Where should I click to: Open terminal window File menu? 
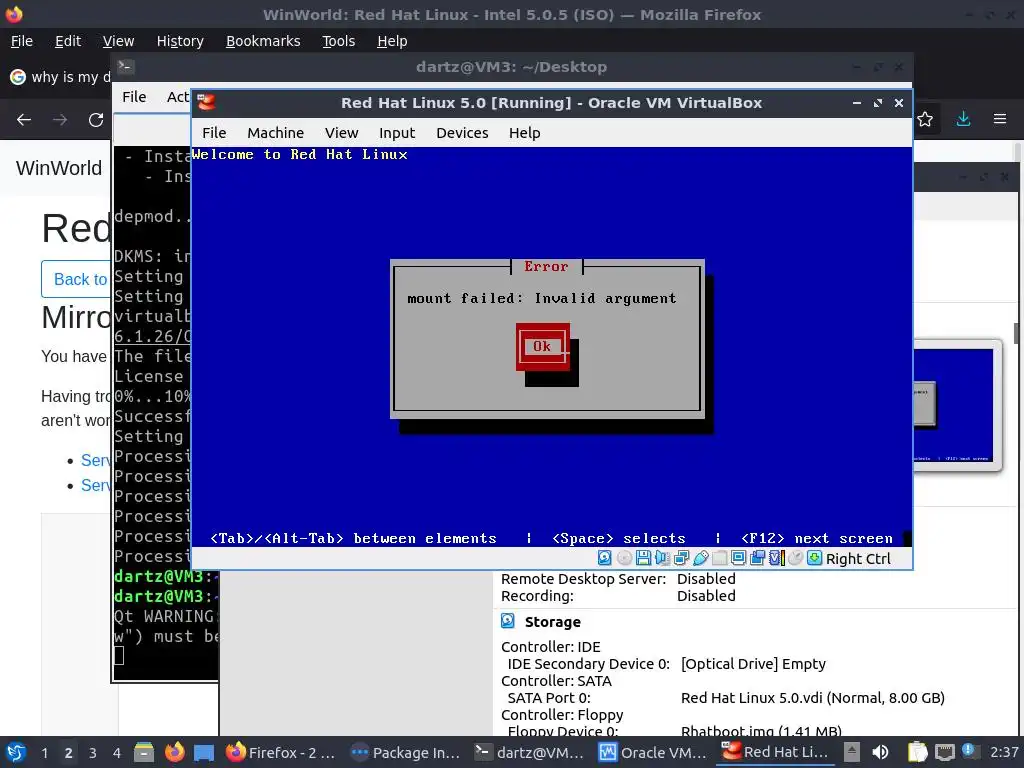pos(134,97)
